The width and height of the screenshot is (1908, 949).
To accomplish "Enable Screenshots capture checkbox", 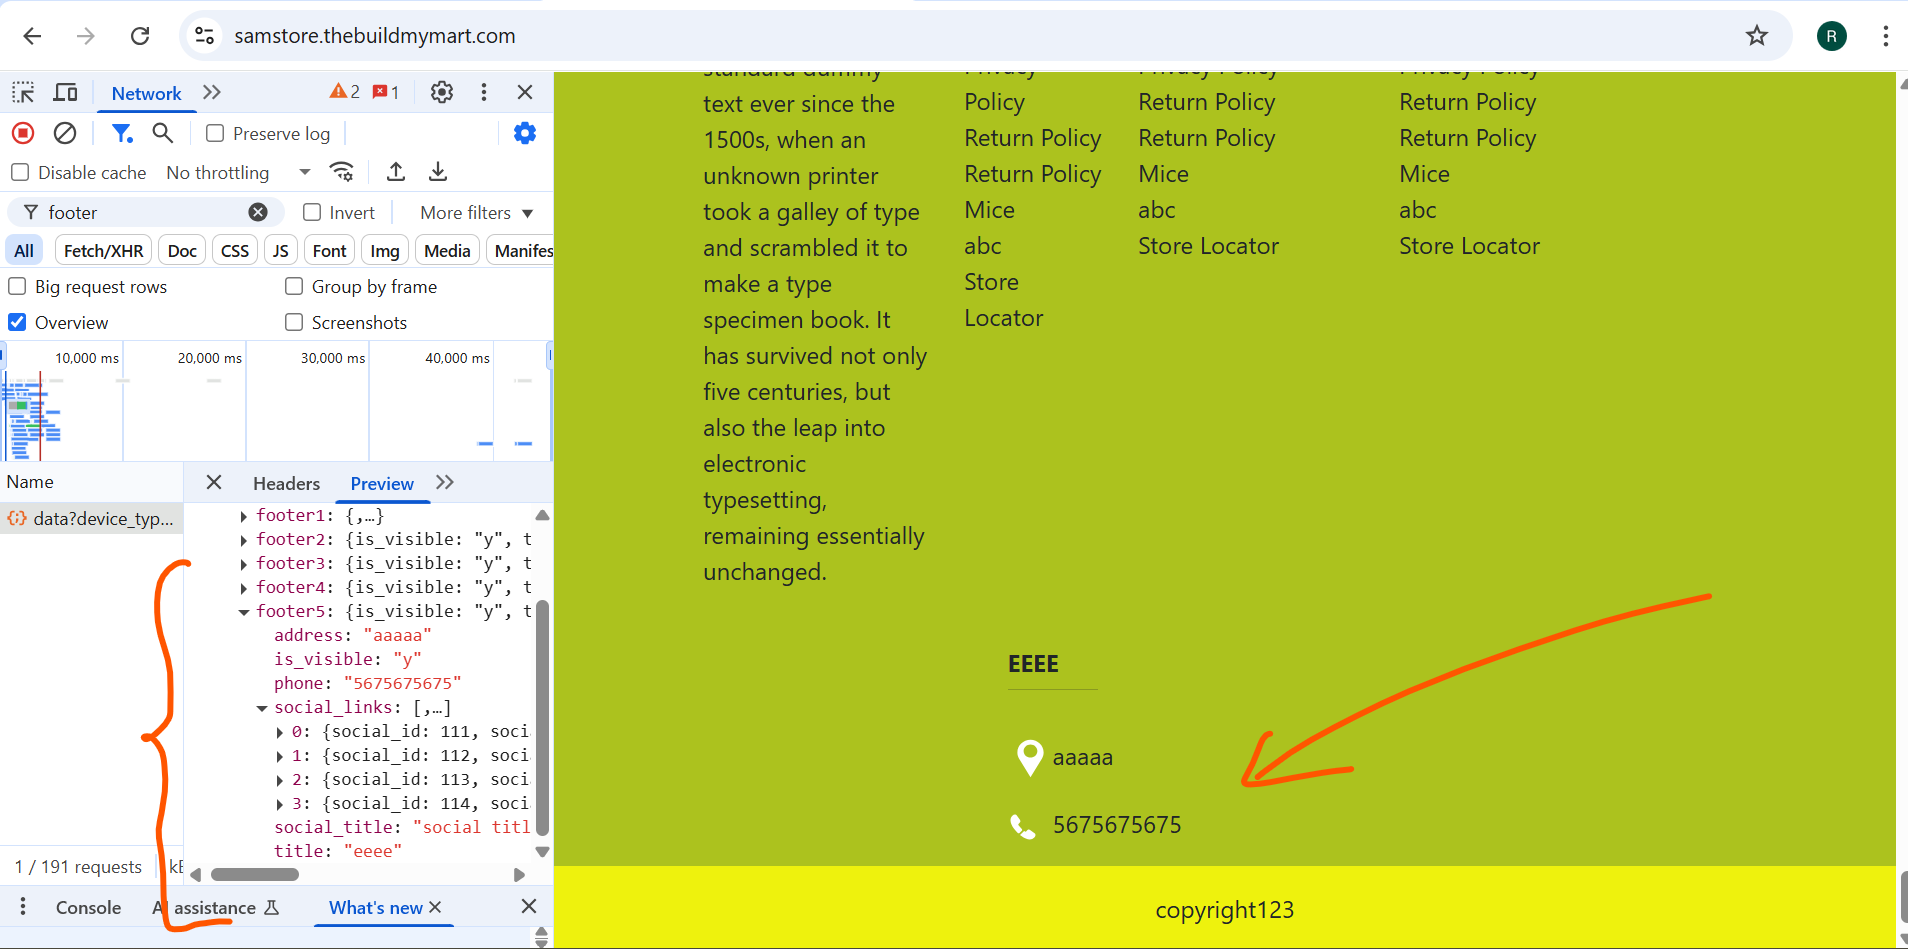I will pos(294,322).
